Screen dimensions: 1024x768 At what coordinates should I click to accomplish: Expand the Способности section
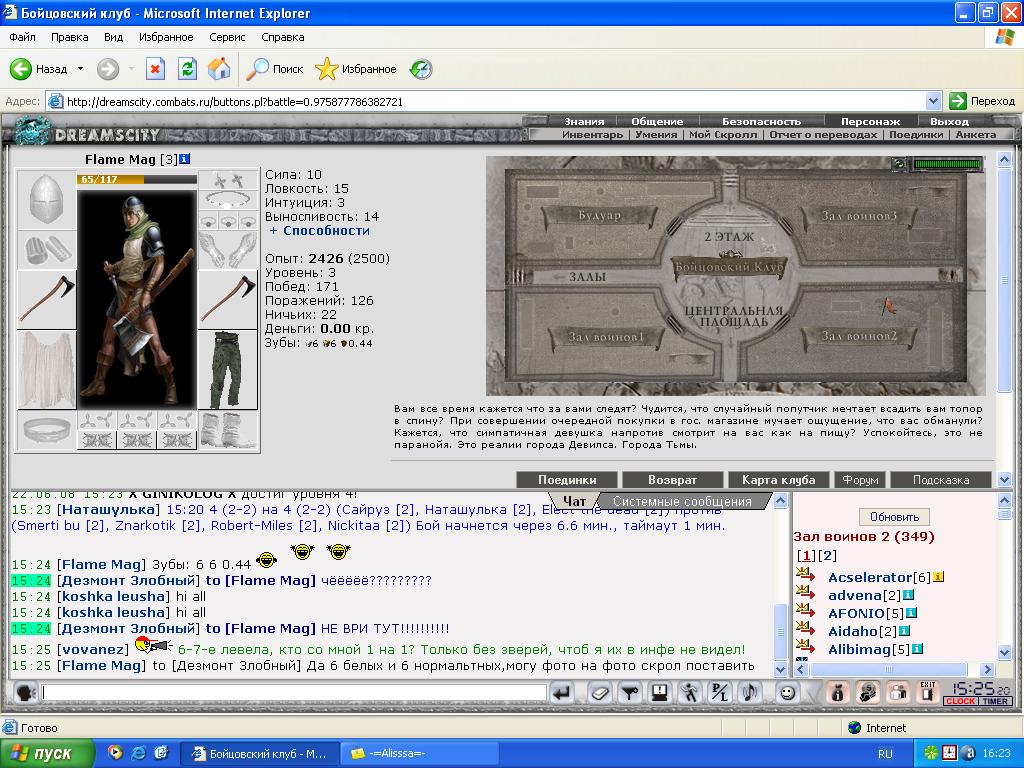319,231
